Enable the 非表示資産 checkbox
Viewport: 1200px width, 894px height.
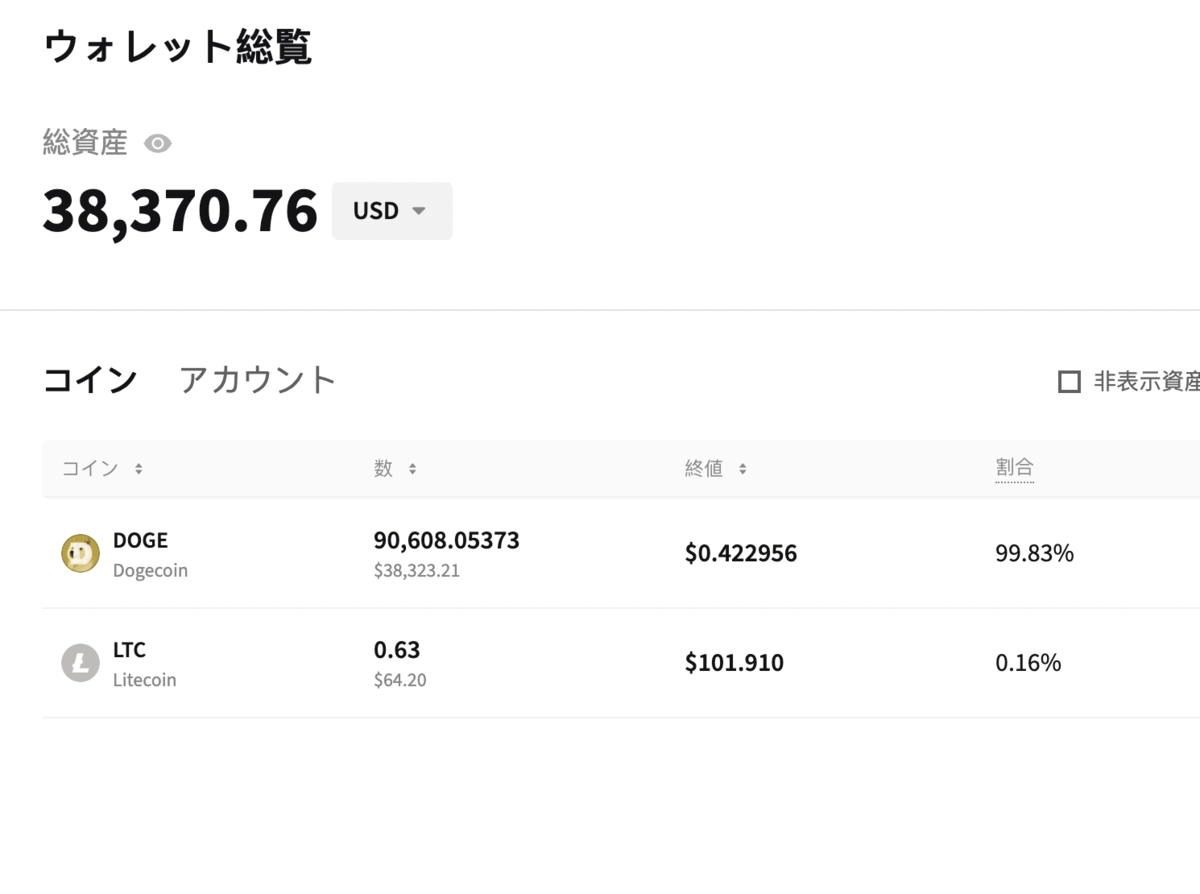click(1069, 382)
